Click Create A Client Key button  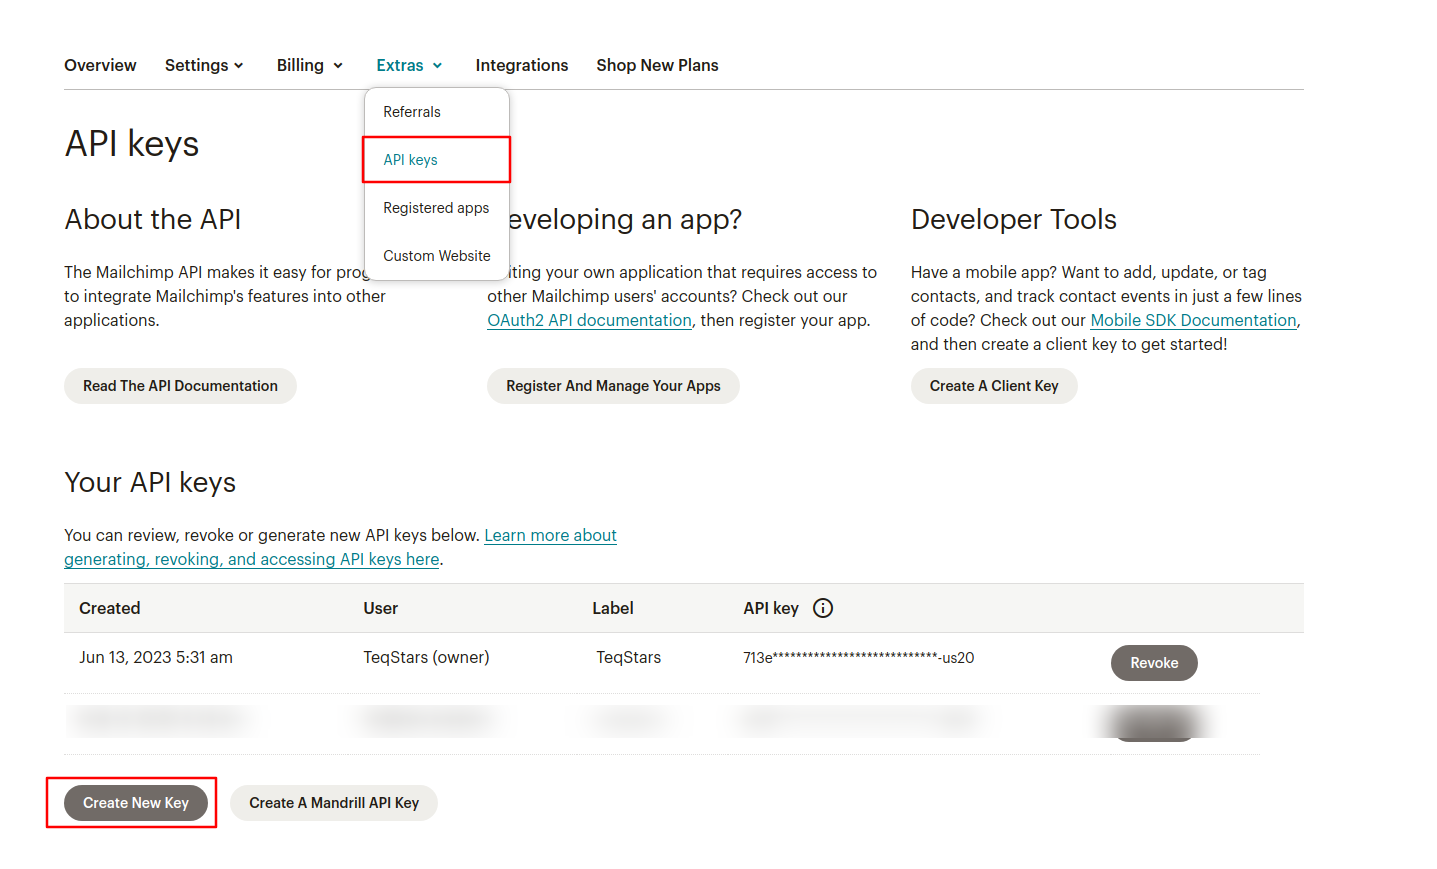click(994, 386)
